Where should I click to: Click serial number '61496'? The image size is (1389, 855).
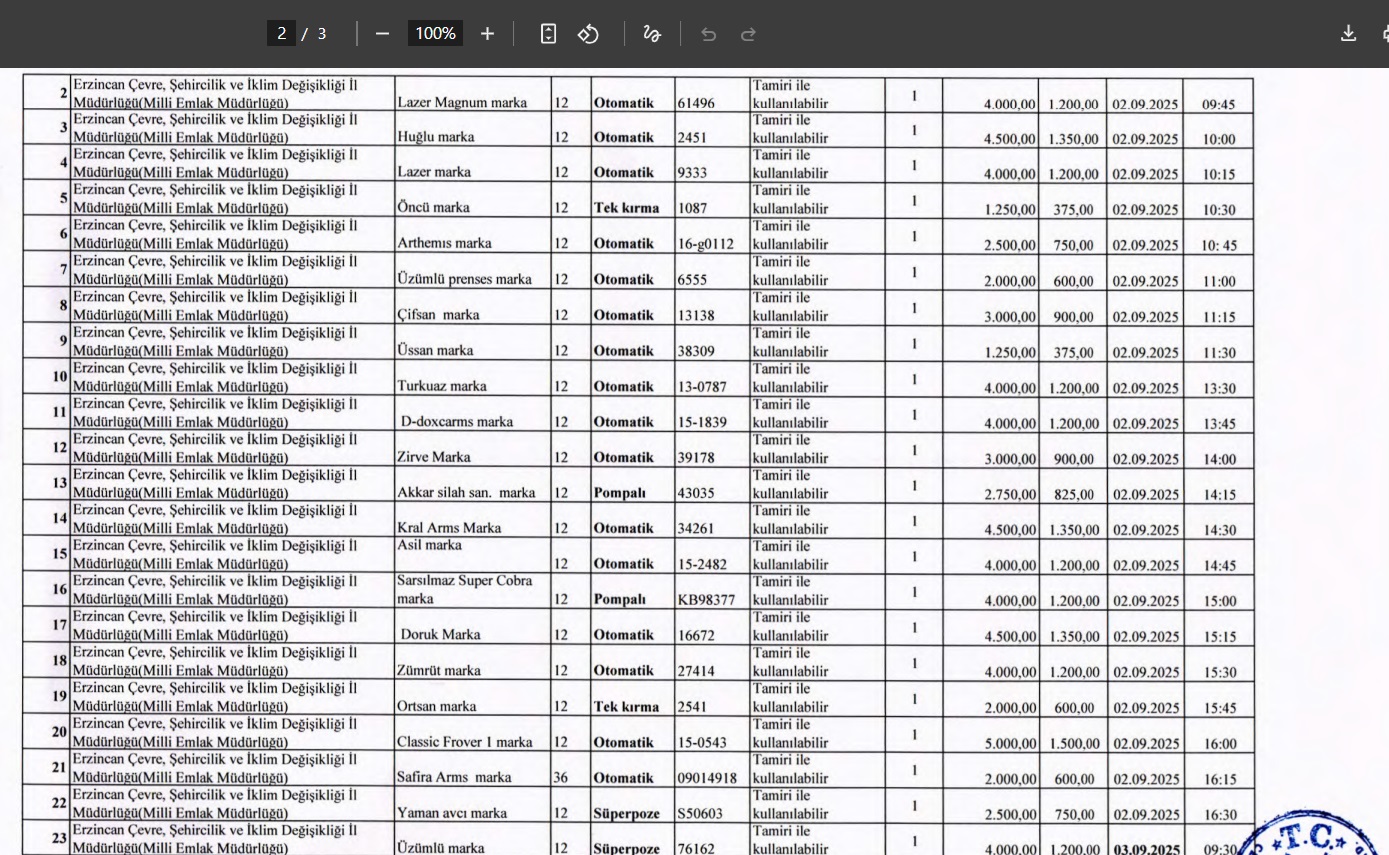pos(696,103)
